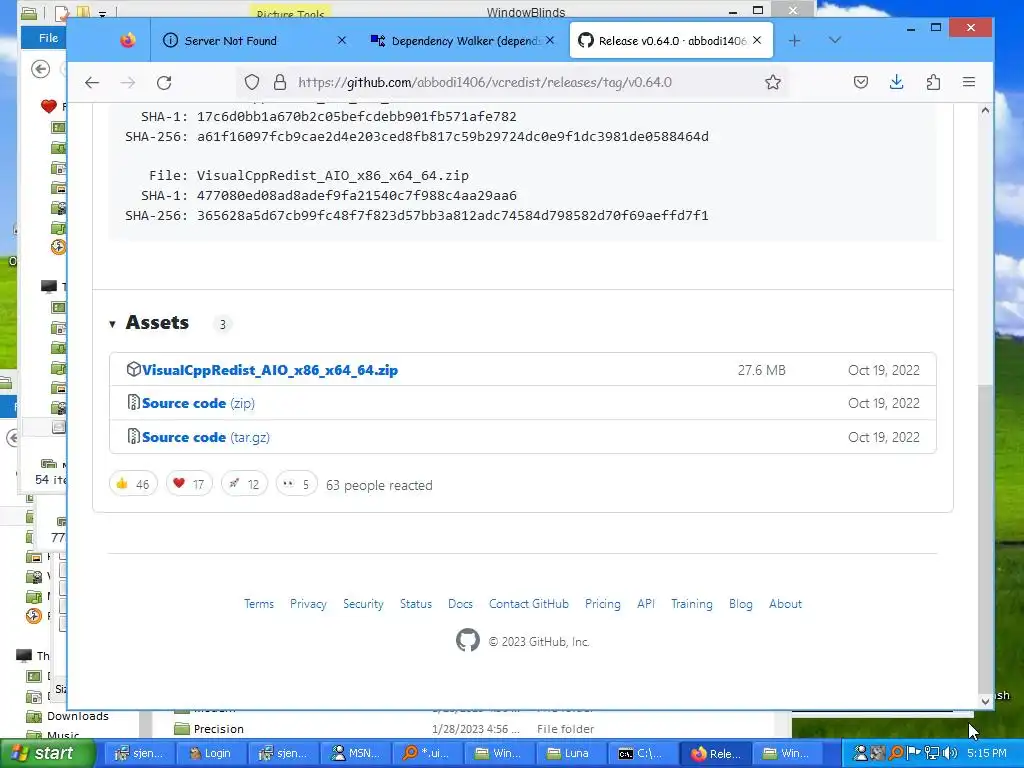This screenshot has width=1024, height=768.
Task: Click taskbar clock showing 5:15 PM
Action: 987,753
